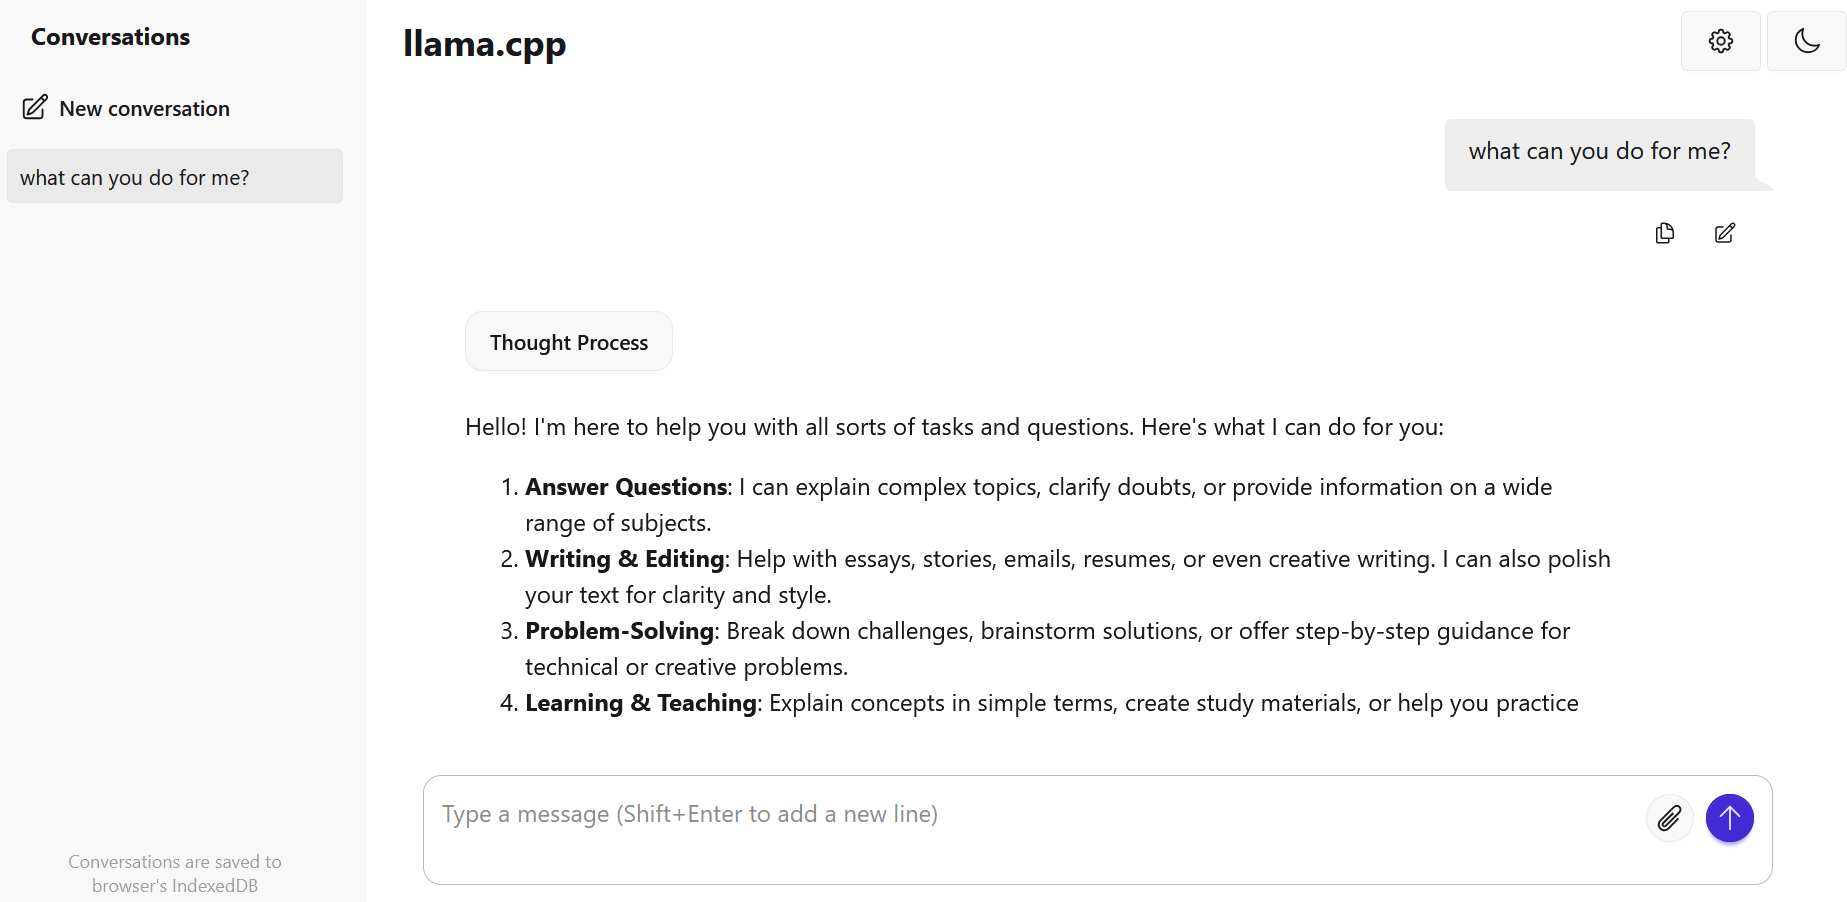1847x902 pixels.
Task: Toggle the reasoning display for the reply
Action: coord(568,341)
